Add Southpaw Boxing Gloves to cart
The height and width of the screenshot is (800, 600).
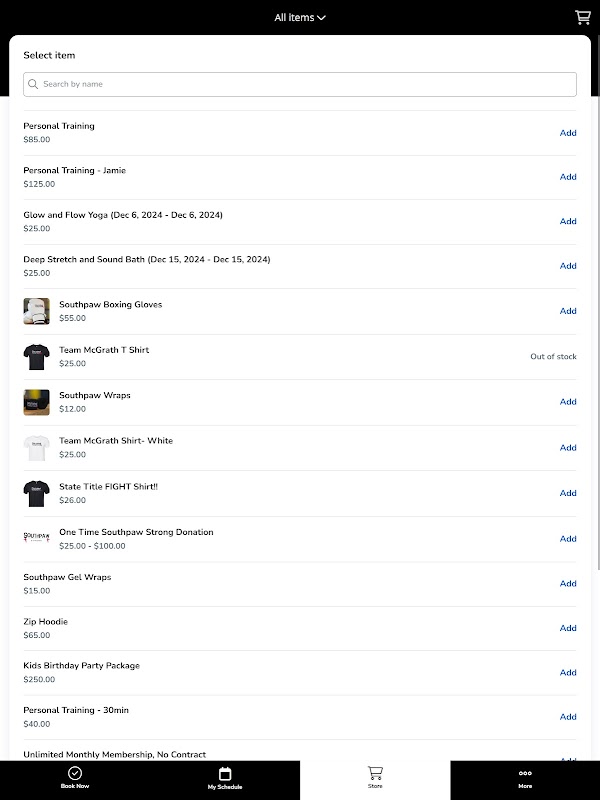[568, 311]
